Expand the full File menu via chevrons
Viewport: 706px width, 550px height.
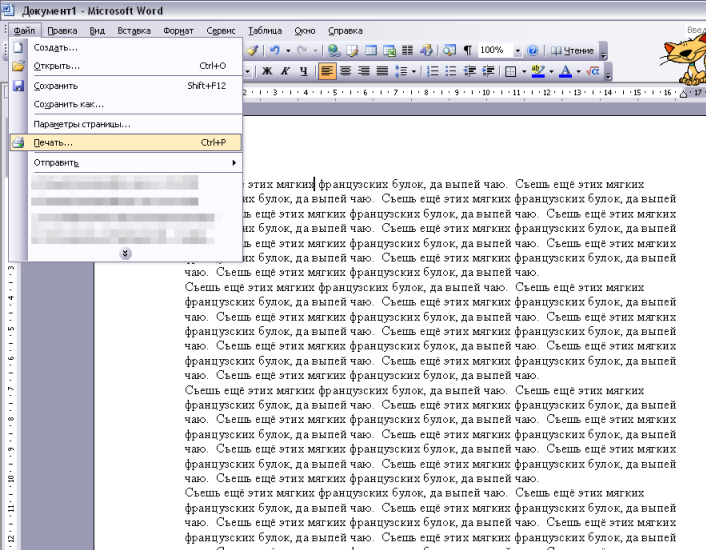coord(125,253)
